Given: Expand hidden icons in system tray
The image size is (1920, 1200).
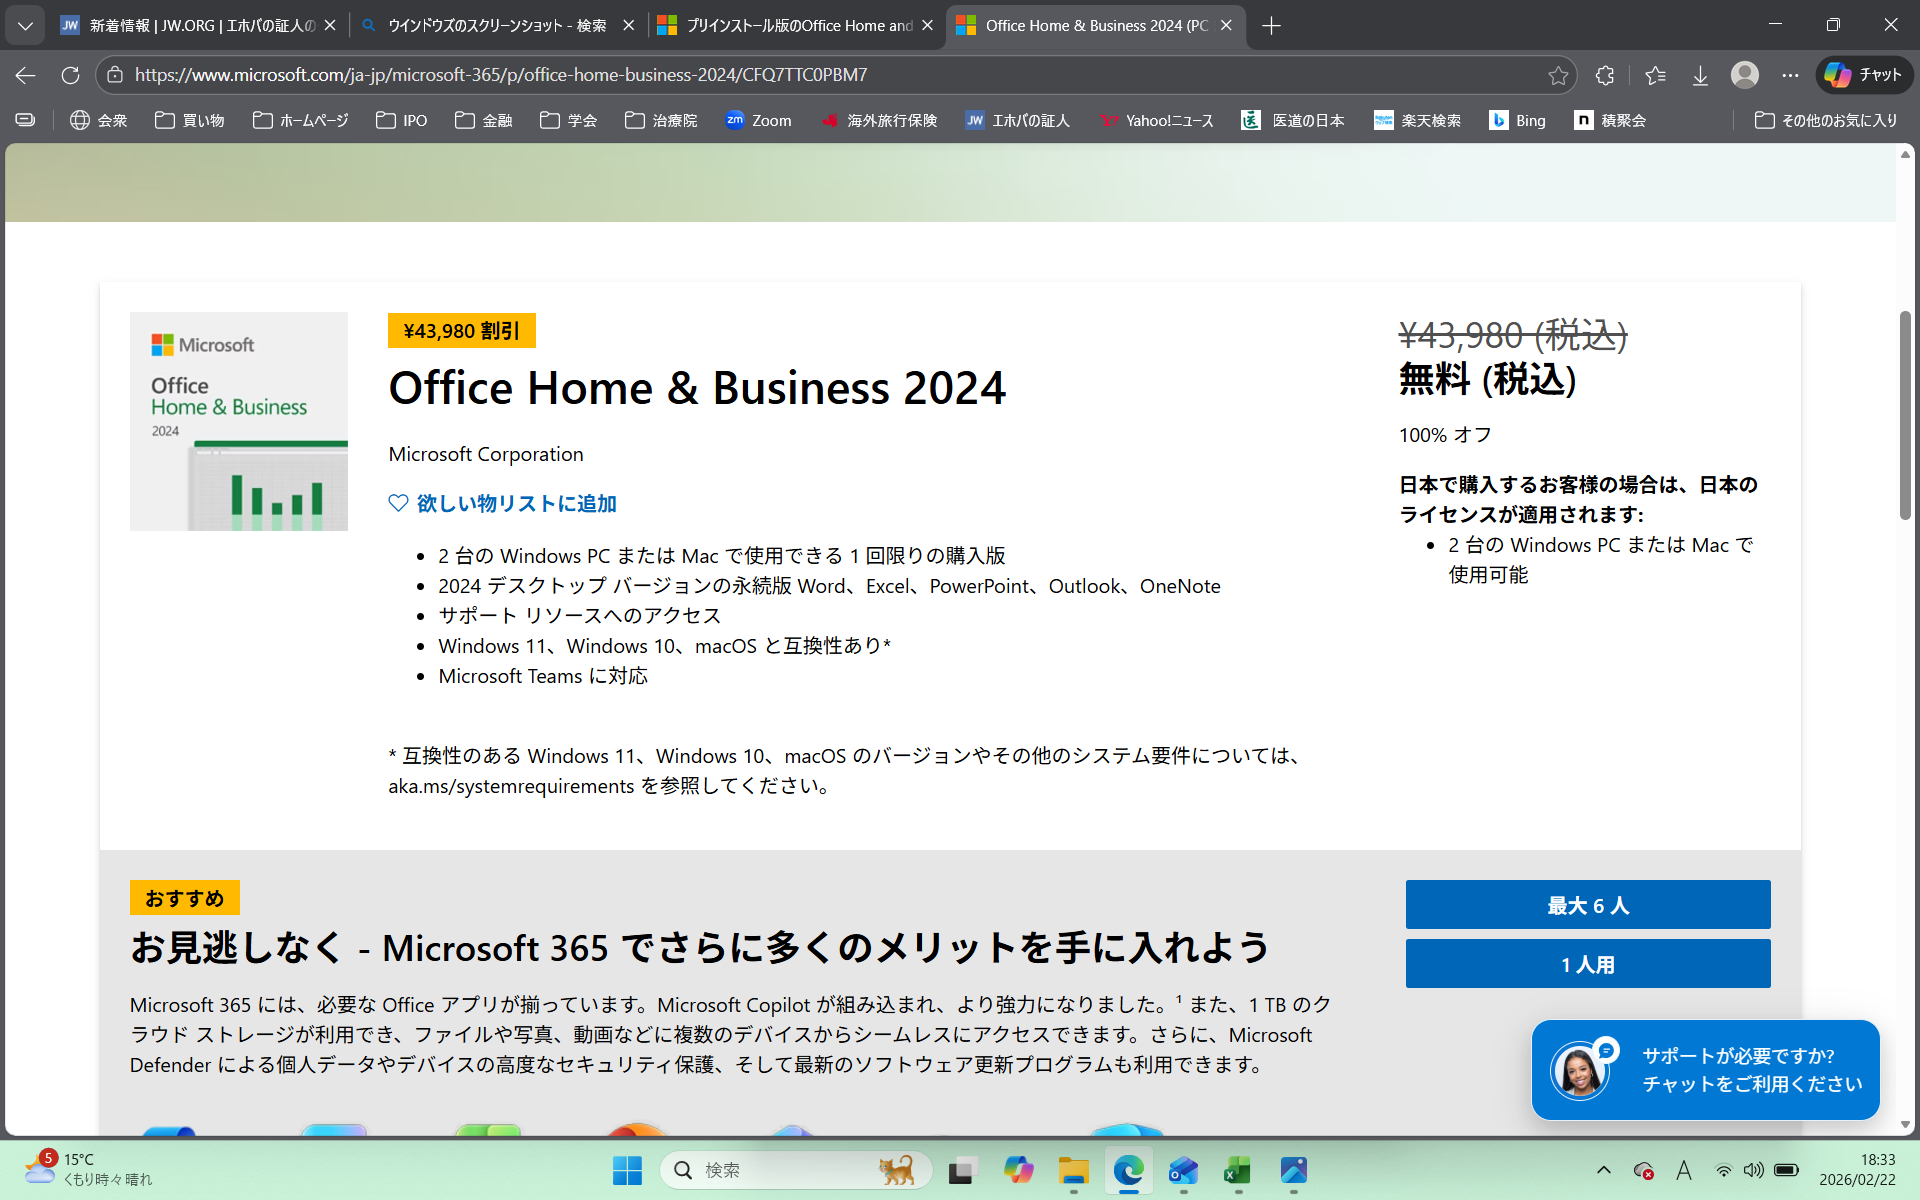Looking at the screenshot, I should pos(1604,1170).
